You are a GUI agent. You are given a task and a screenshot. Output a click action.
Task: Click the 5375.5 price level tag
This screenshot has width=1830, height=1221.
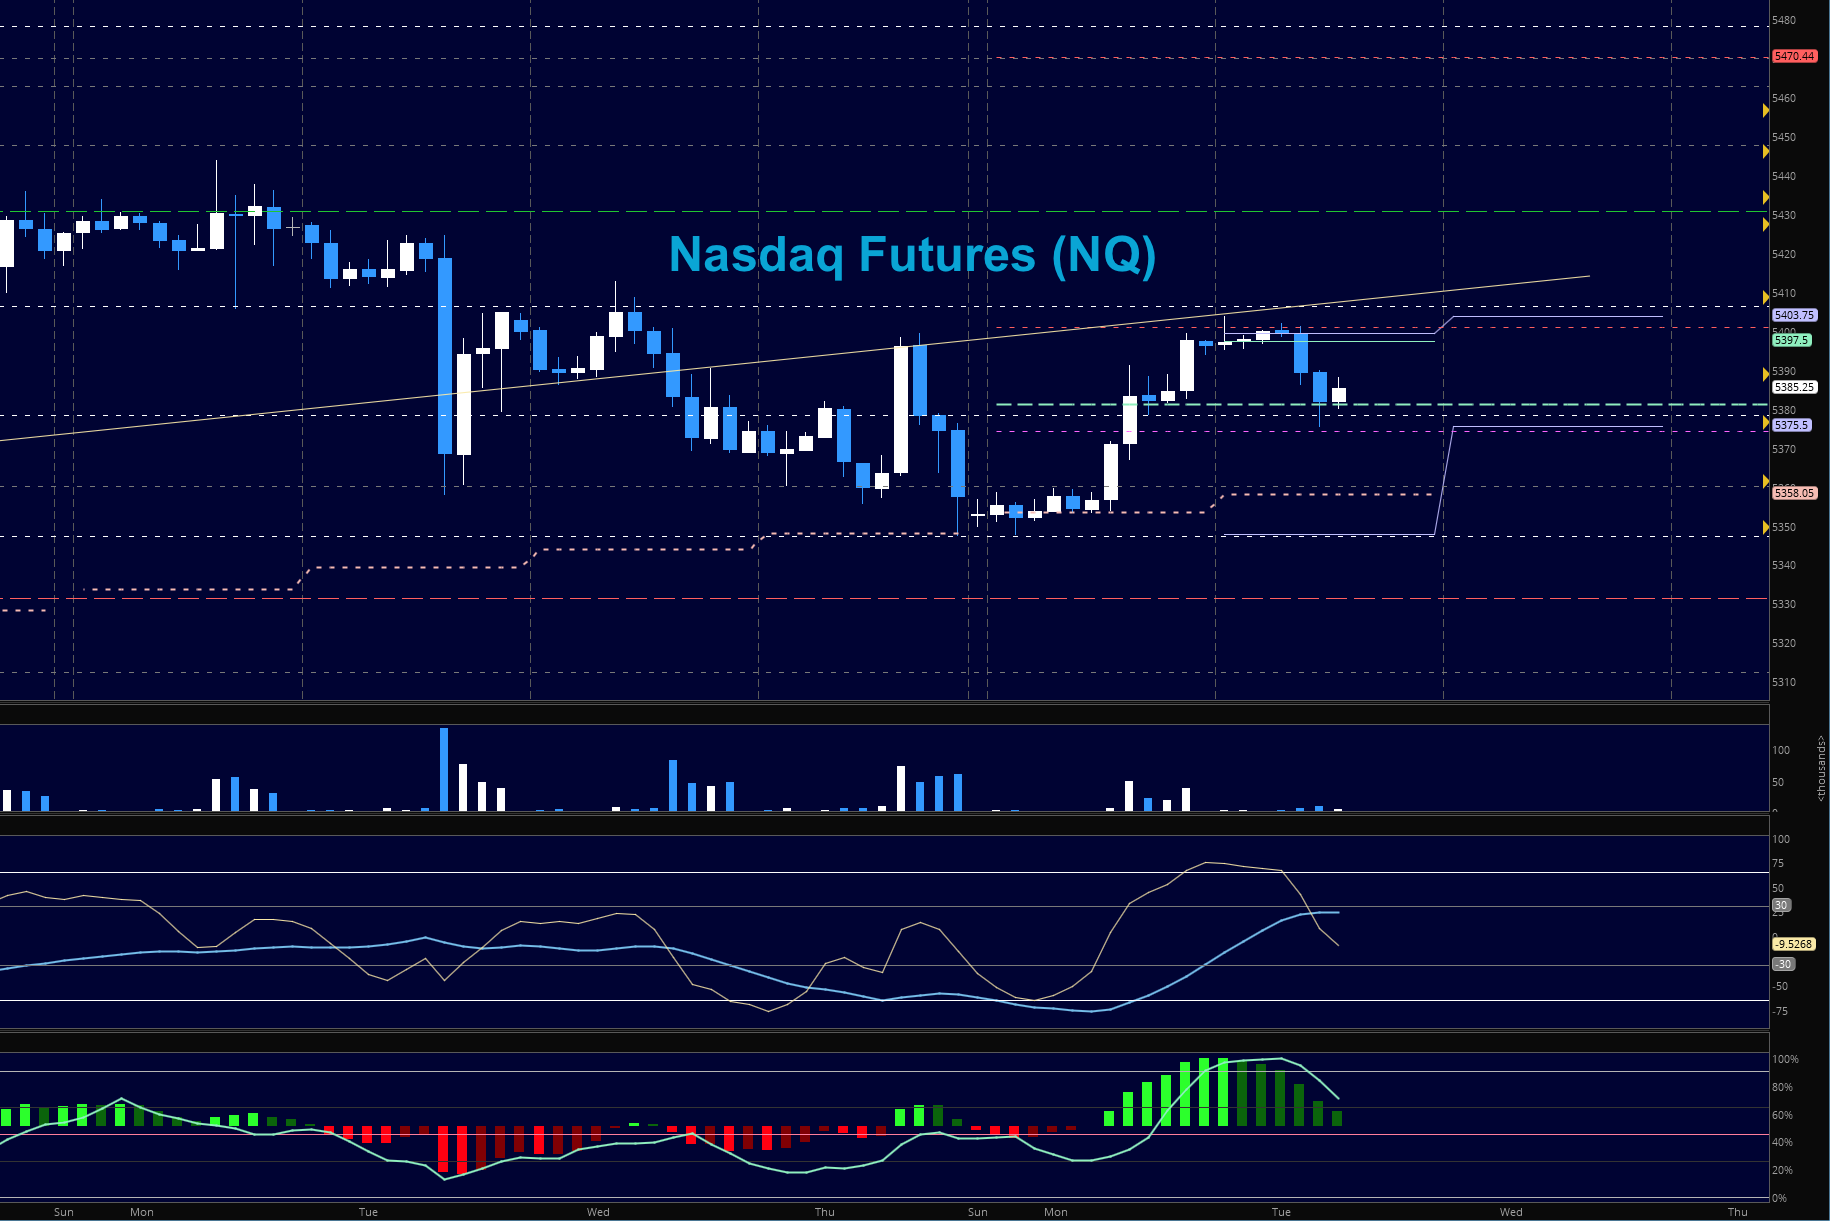coord(1791,425)
